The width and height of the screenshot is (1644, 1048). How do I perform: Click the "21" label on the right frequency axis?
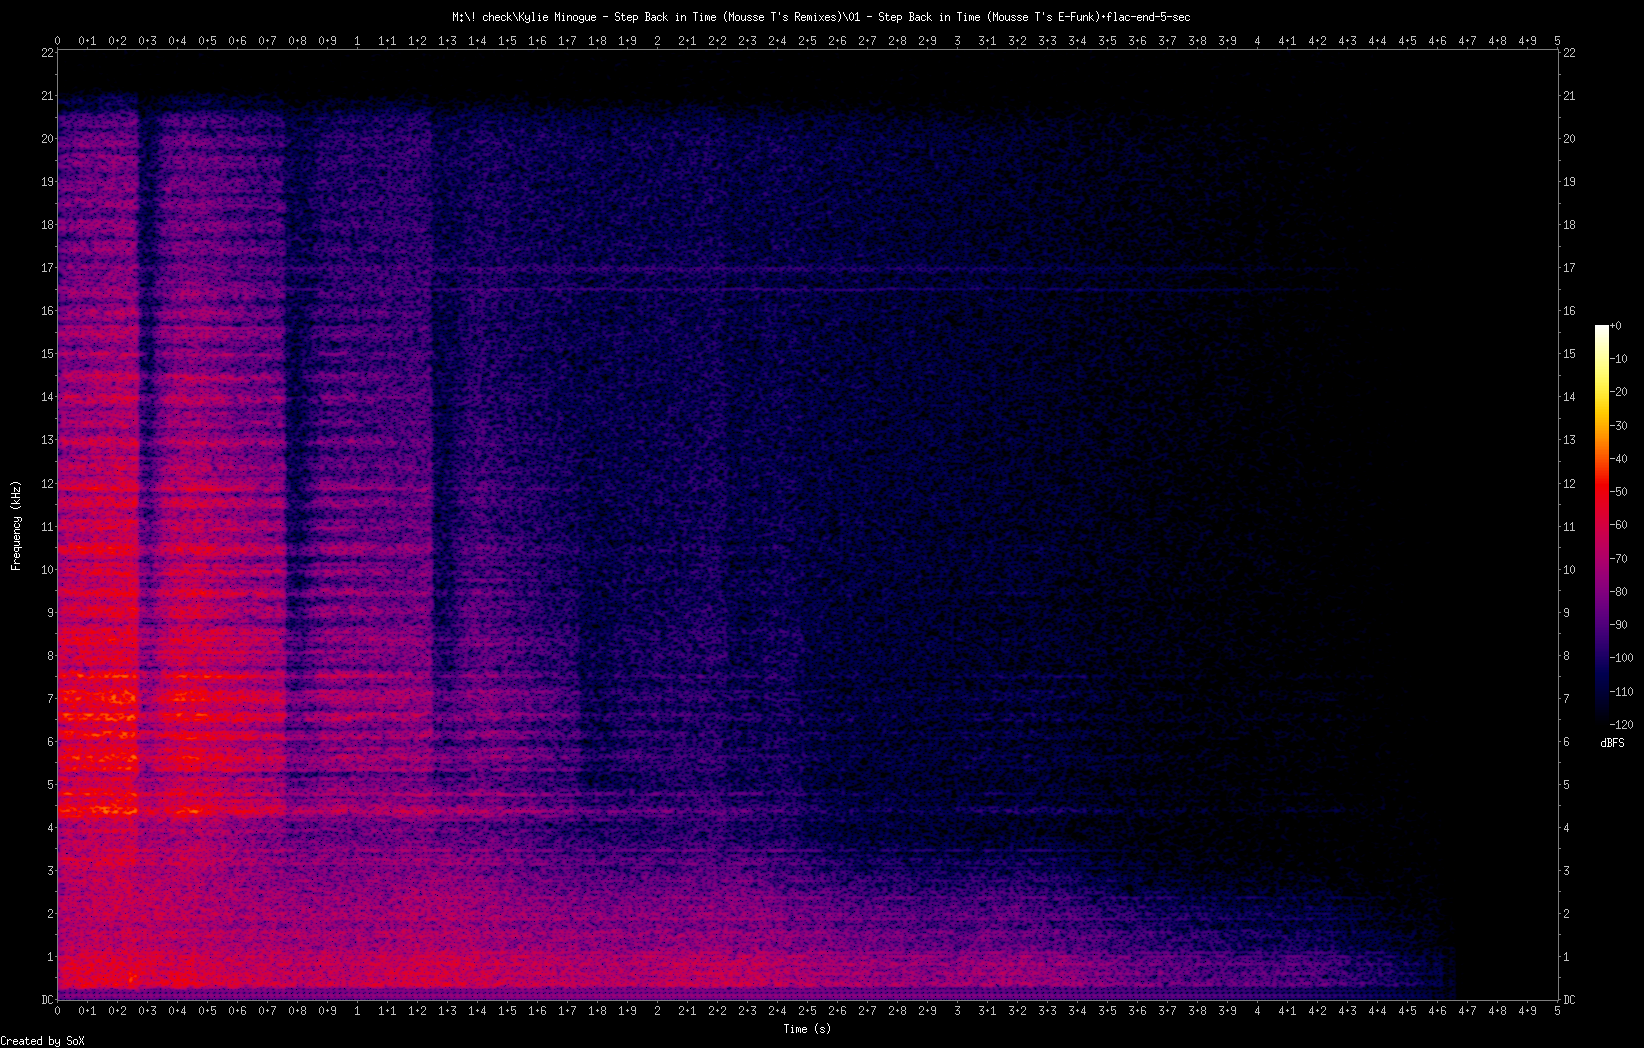click(1569, 96)
